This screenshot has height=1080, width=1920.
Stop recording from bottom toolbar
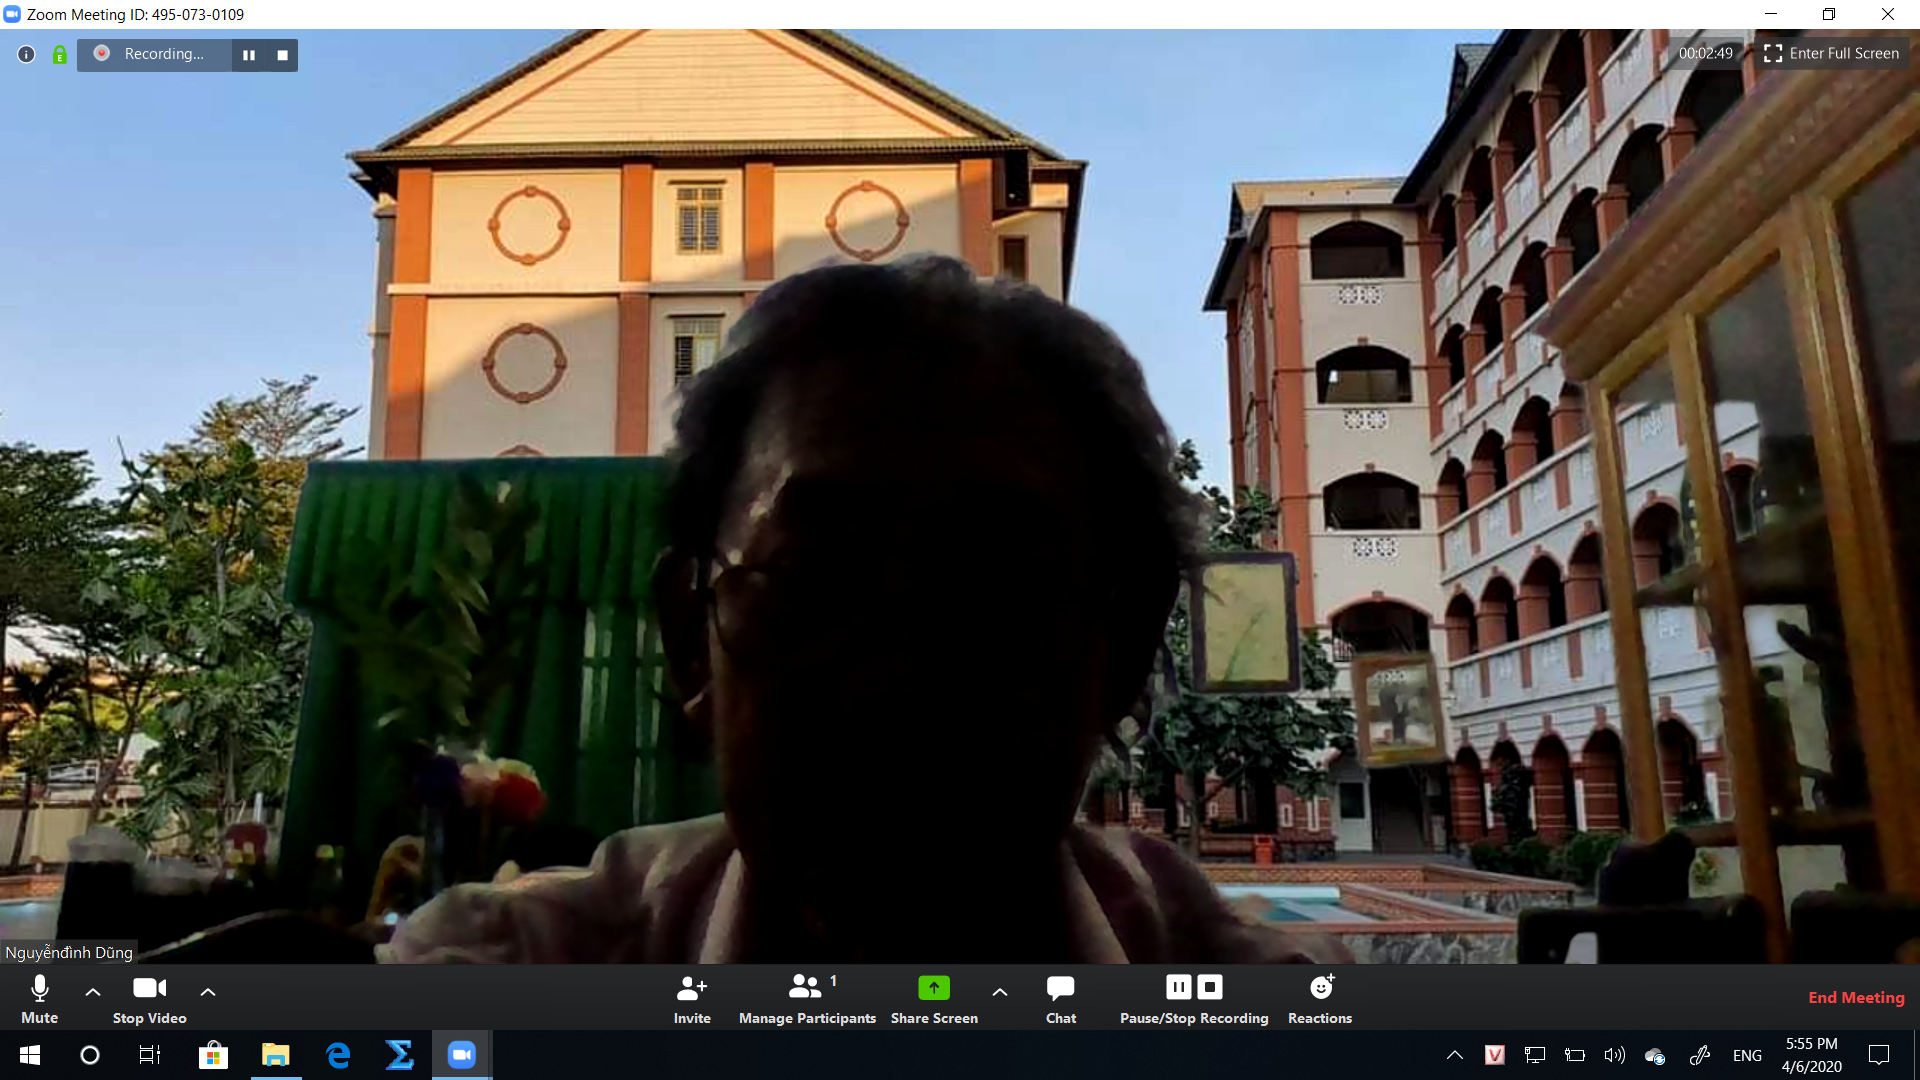pyautogui.click(x=1210, y=987)
